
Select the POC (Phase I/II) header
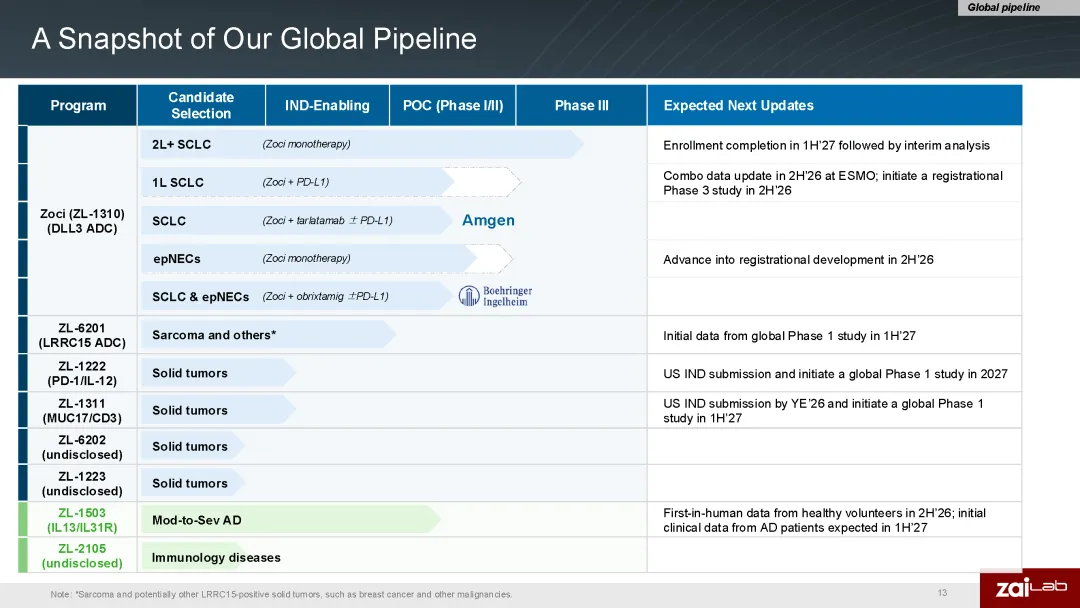tap(453, 105)
